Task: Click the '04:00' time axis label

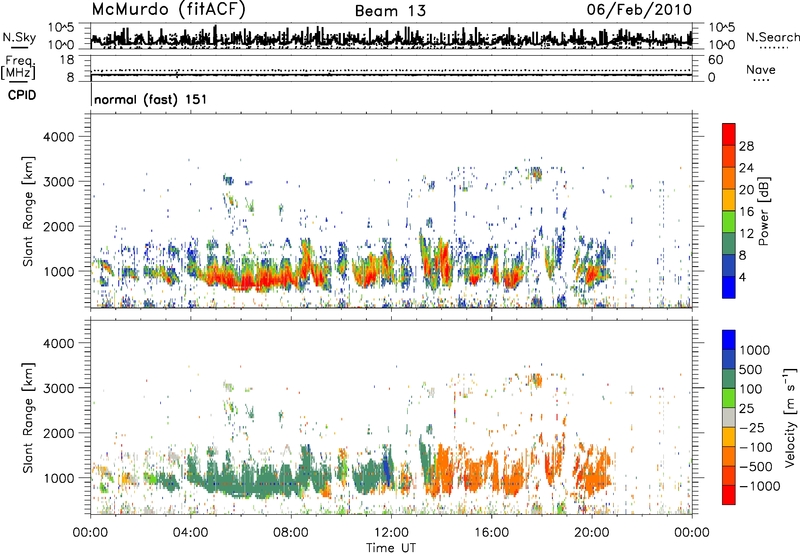Action: 190,533
